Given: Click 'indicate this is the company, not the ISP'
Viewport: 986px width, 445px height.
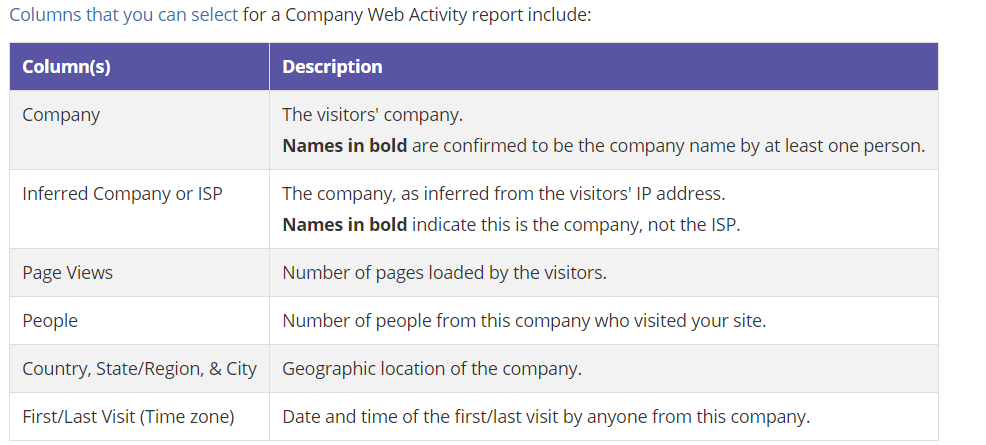Looking at the screenshot, I should [x=576, y=225].
